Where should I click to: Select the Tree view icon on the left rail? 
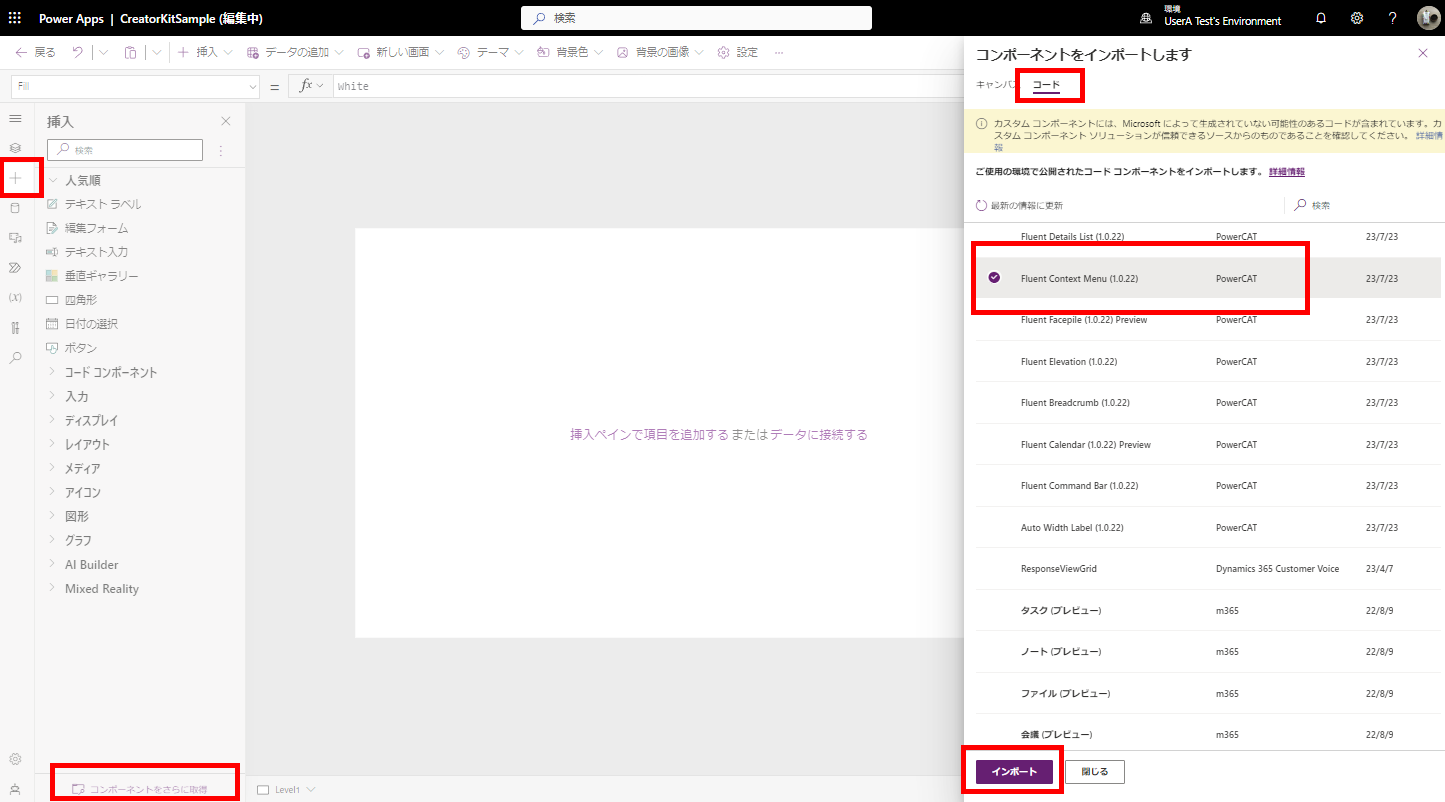tap(15, 146)
